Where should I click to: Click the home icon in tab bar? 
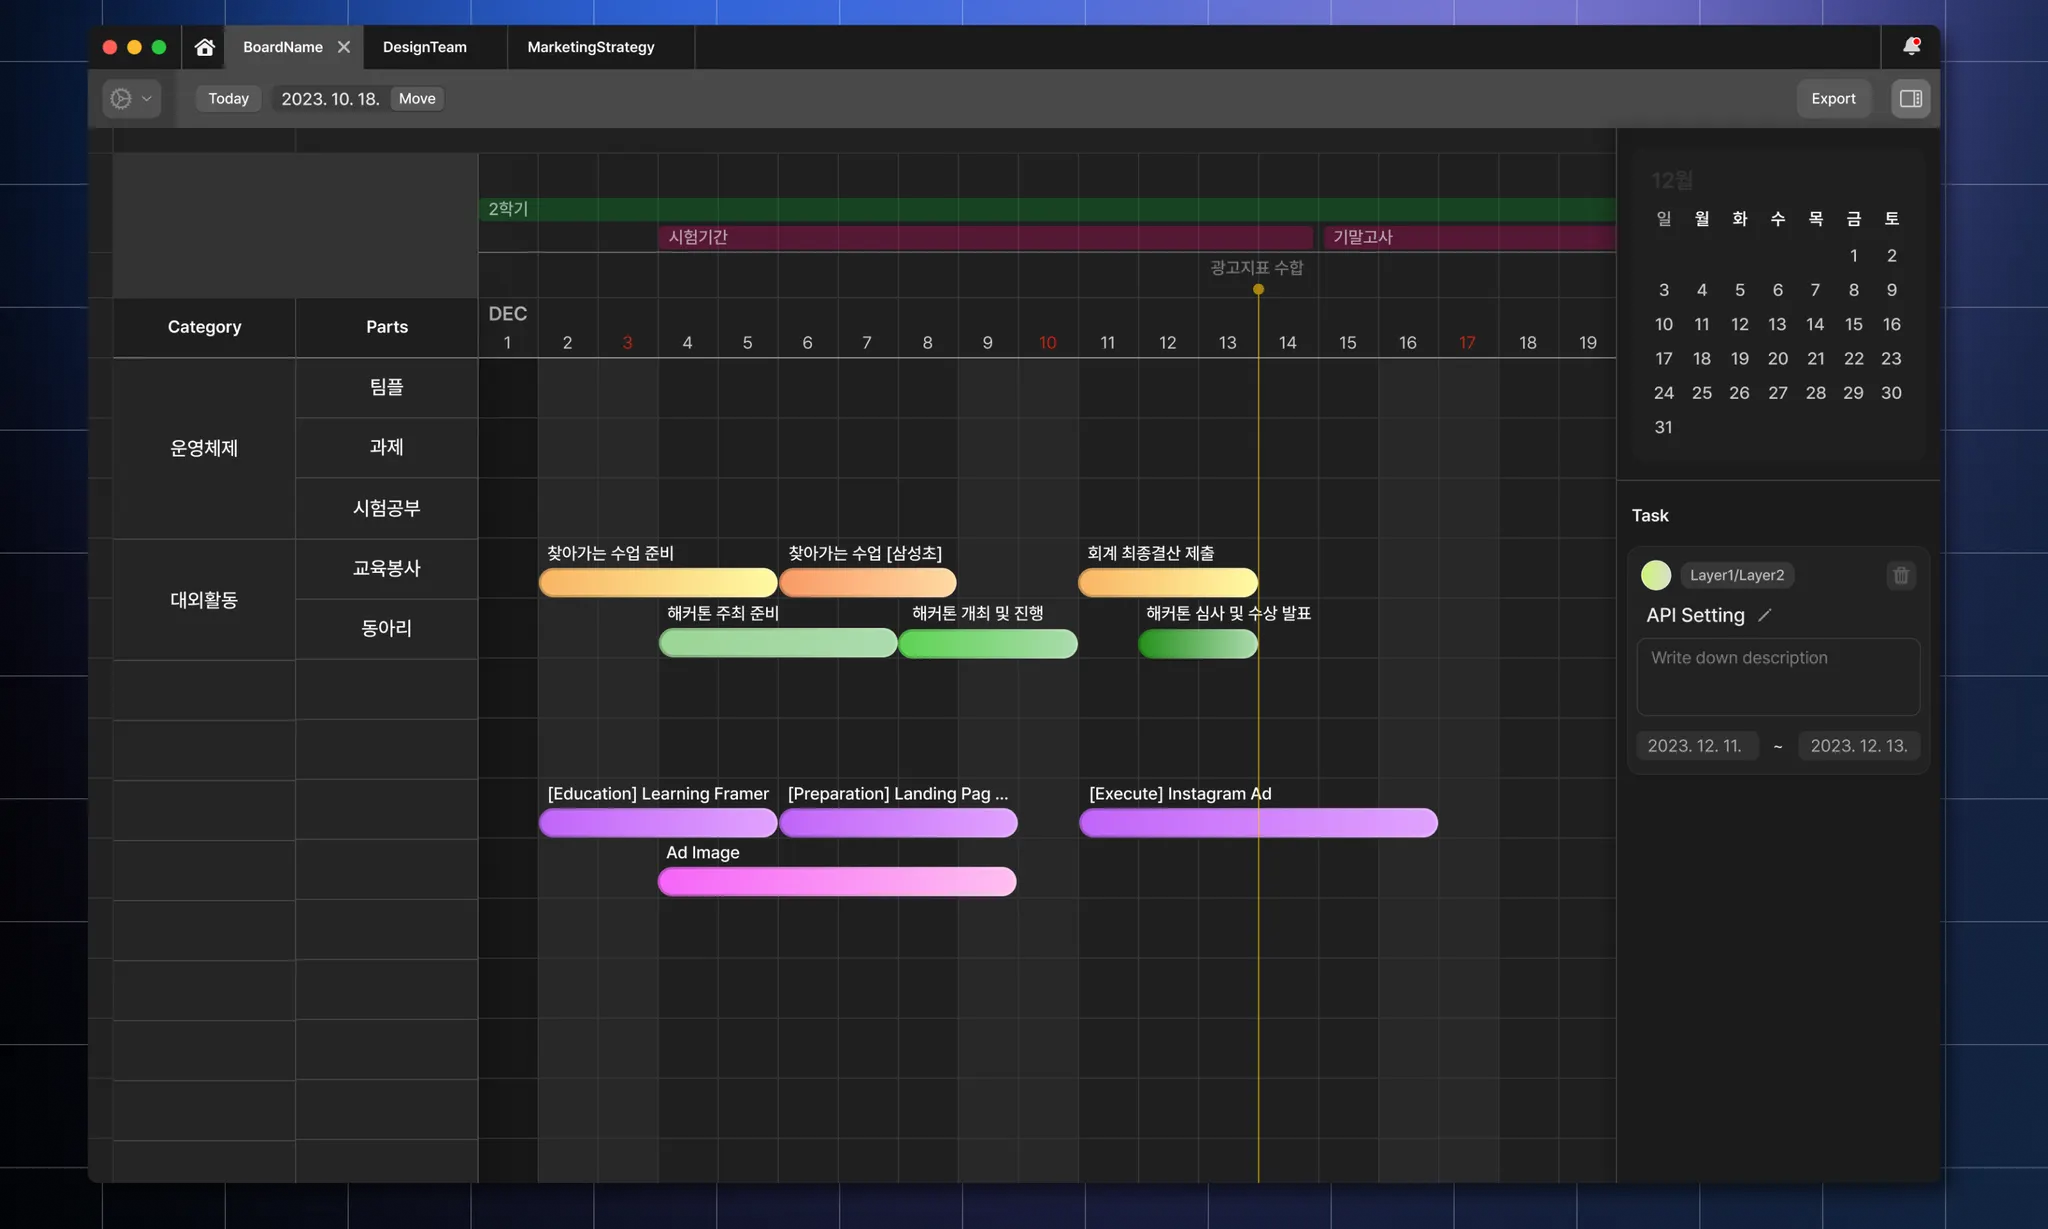205,47
